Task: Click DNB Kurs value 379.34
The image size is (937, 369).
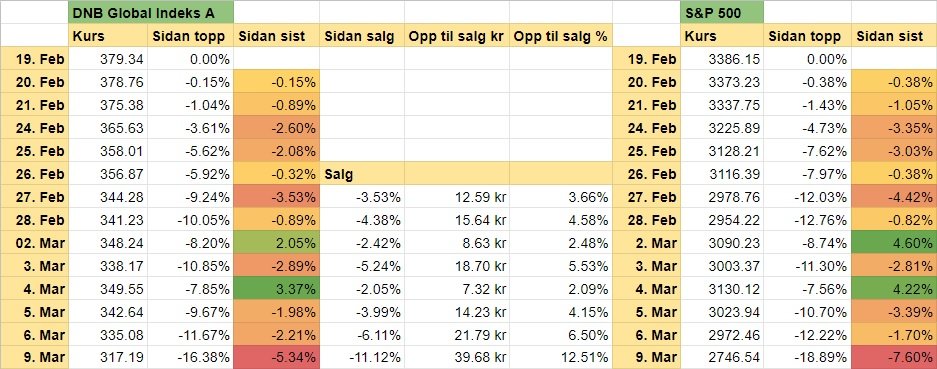Action: coord(108,59)
